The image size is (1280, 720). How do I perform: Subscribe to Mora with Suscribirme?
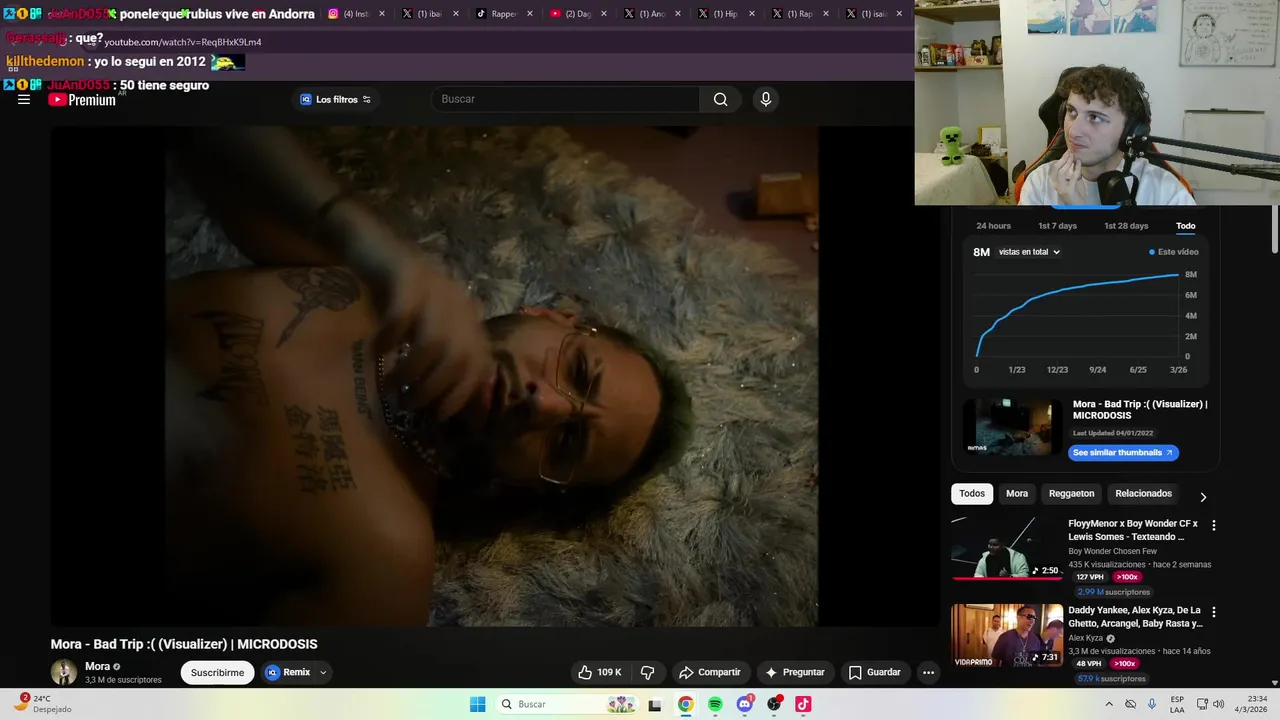click(217, 672)
